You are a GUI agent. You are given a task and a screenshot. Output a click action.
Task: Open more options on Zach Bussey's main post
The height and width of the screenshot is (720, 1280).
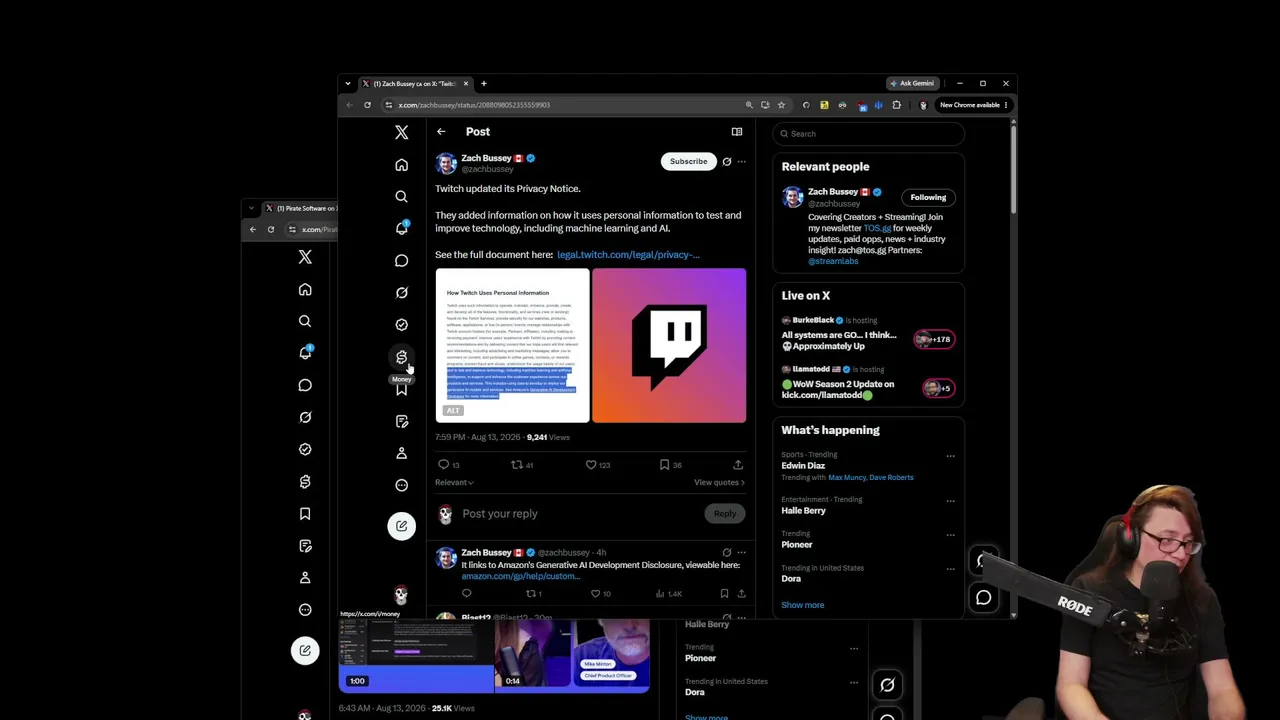coord(741,161)
